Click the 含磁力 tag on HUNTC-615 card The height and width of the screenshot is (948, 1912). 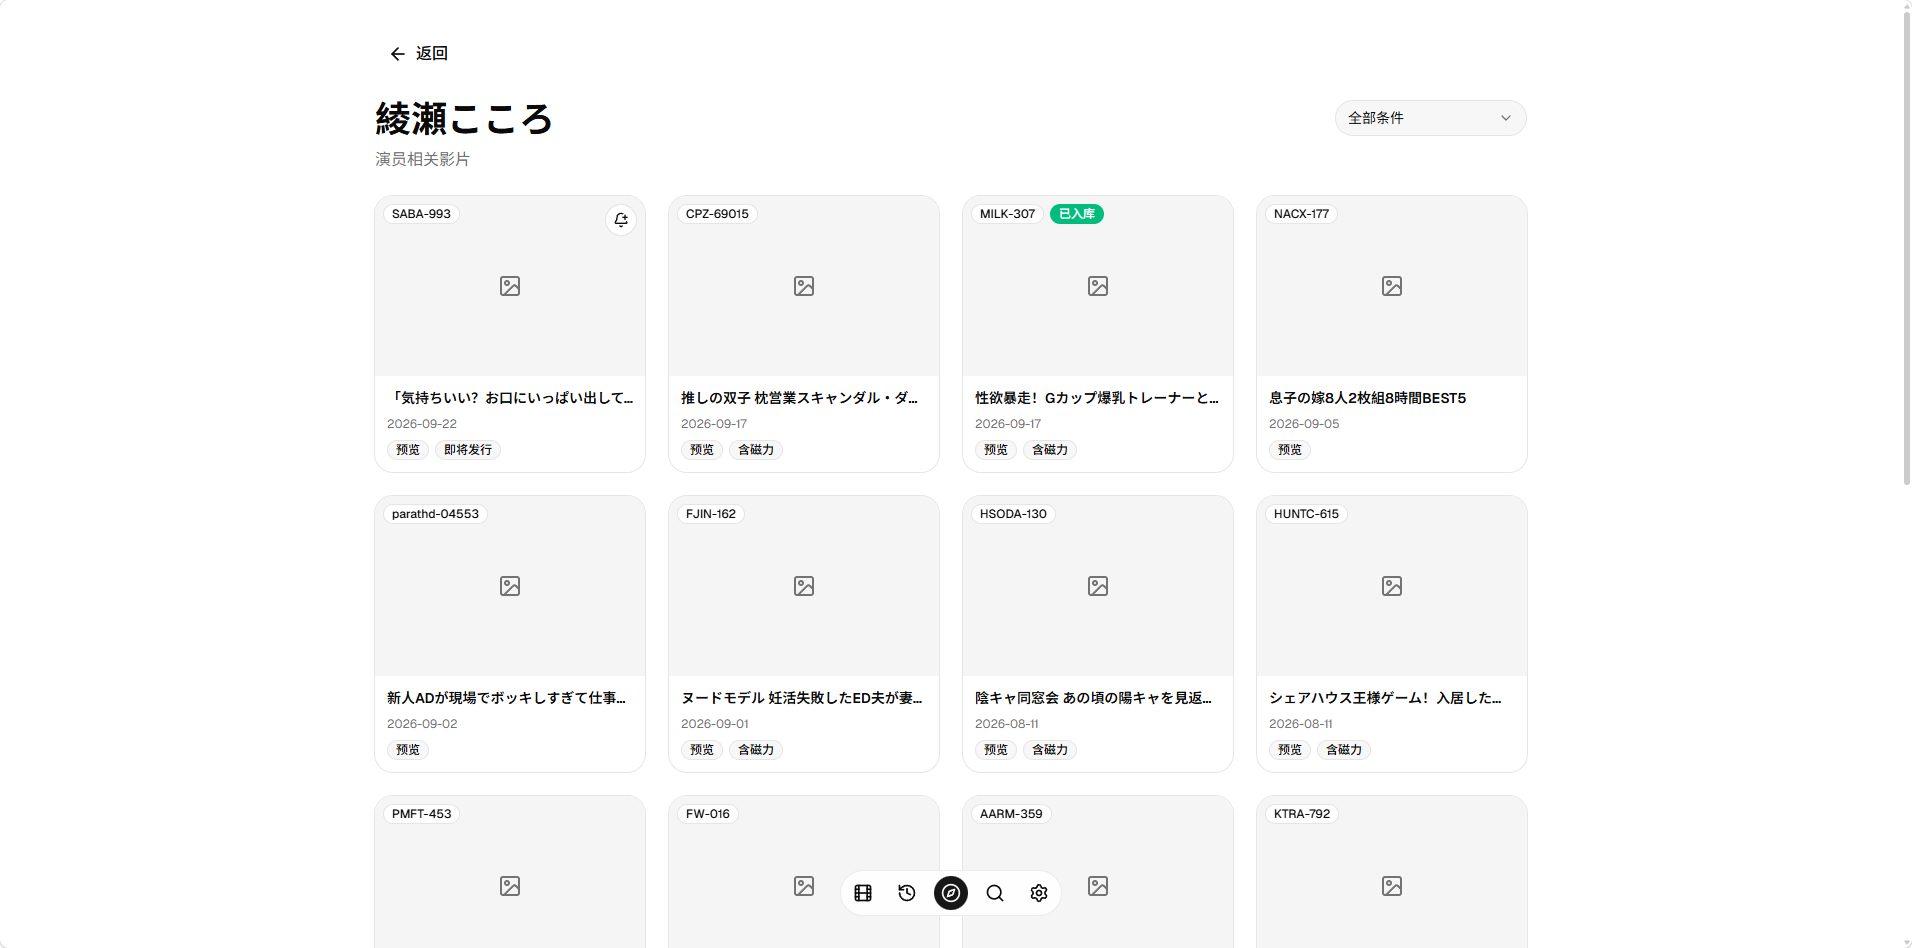tap(1344, 750)
